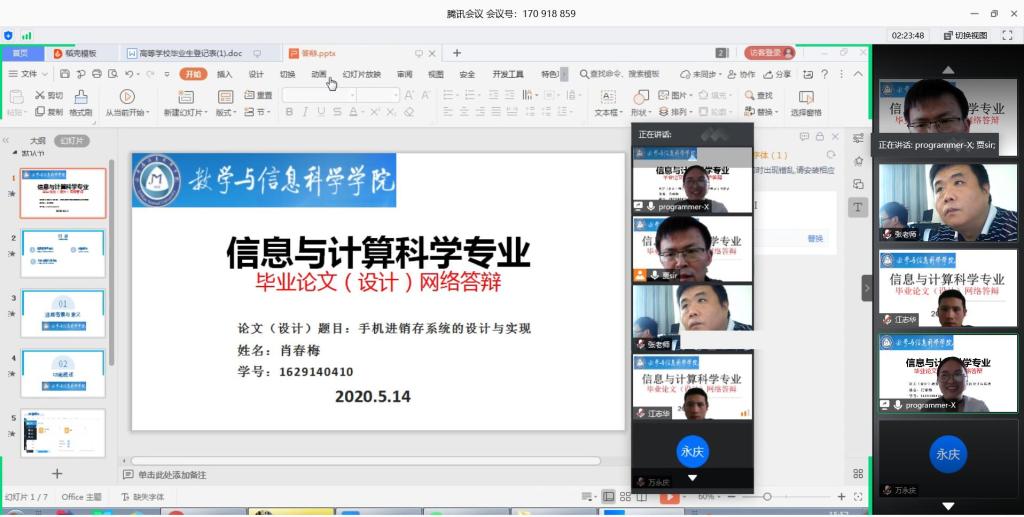Adjust the zoom slider in status bar

pyautogui.click(x=767, y=497)
